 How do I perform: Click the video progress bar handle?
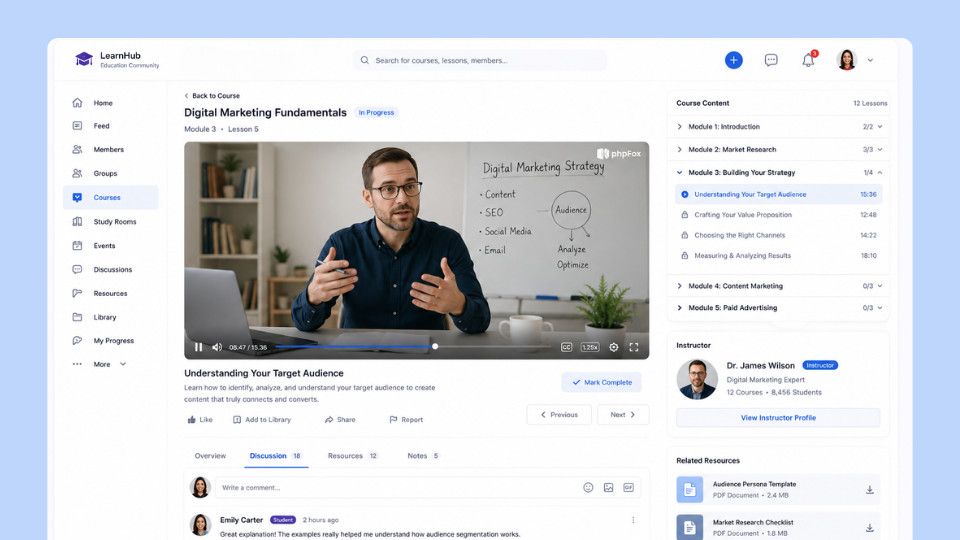click(x=435, y=347)
